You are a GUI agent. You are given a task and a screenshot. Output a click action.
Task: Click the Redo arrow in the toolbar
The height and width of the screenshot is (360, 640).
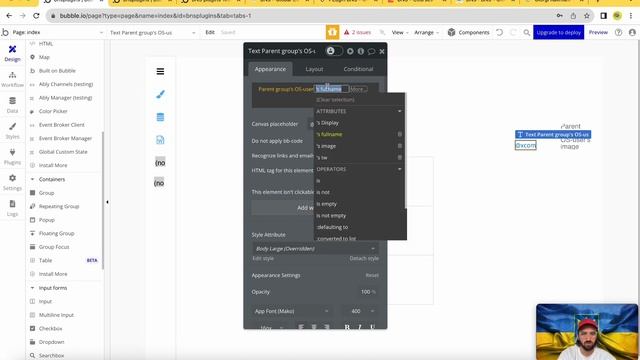(x=513, y=32)
